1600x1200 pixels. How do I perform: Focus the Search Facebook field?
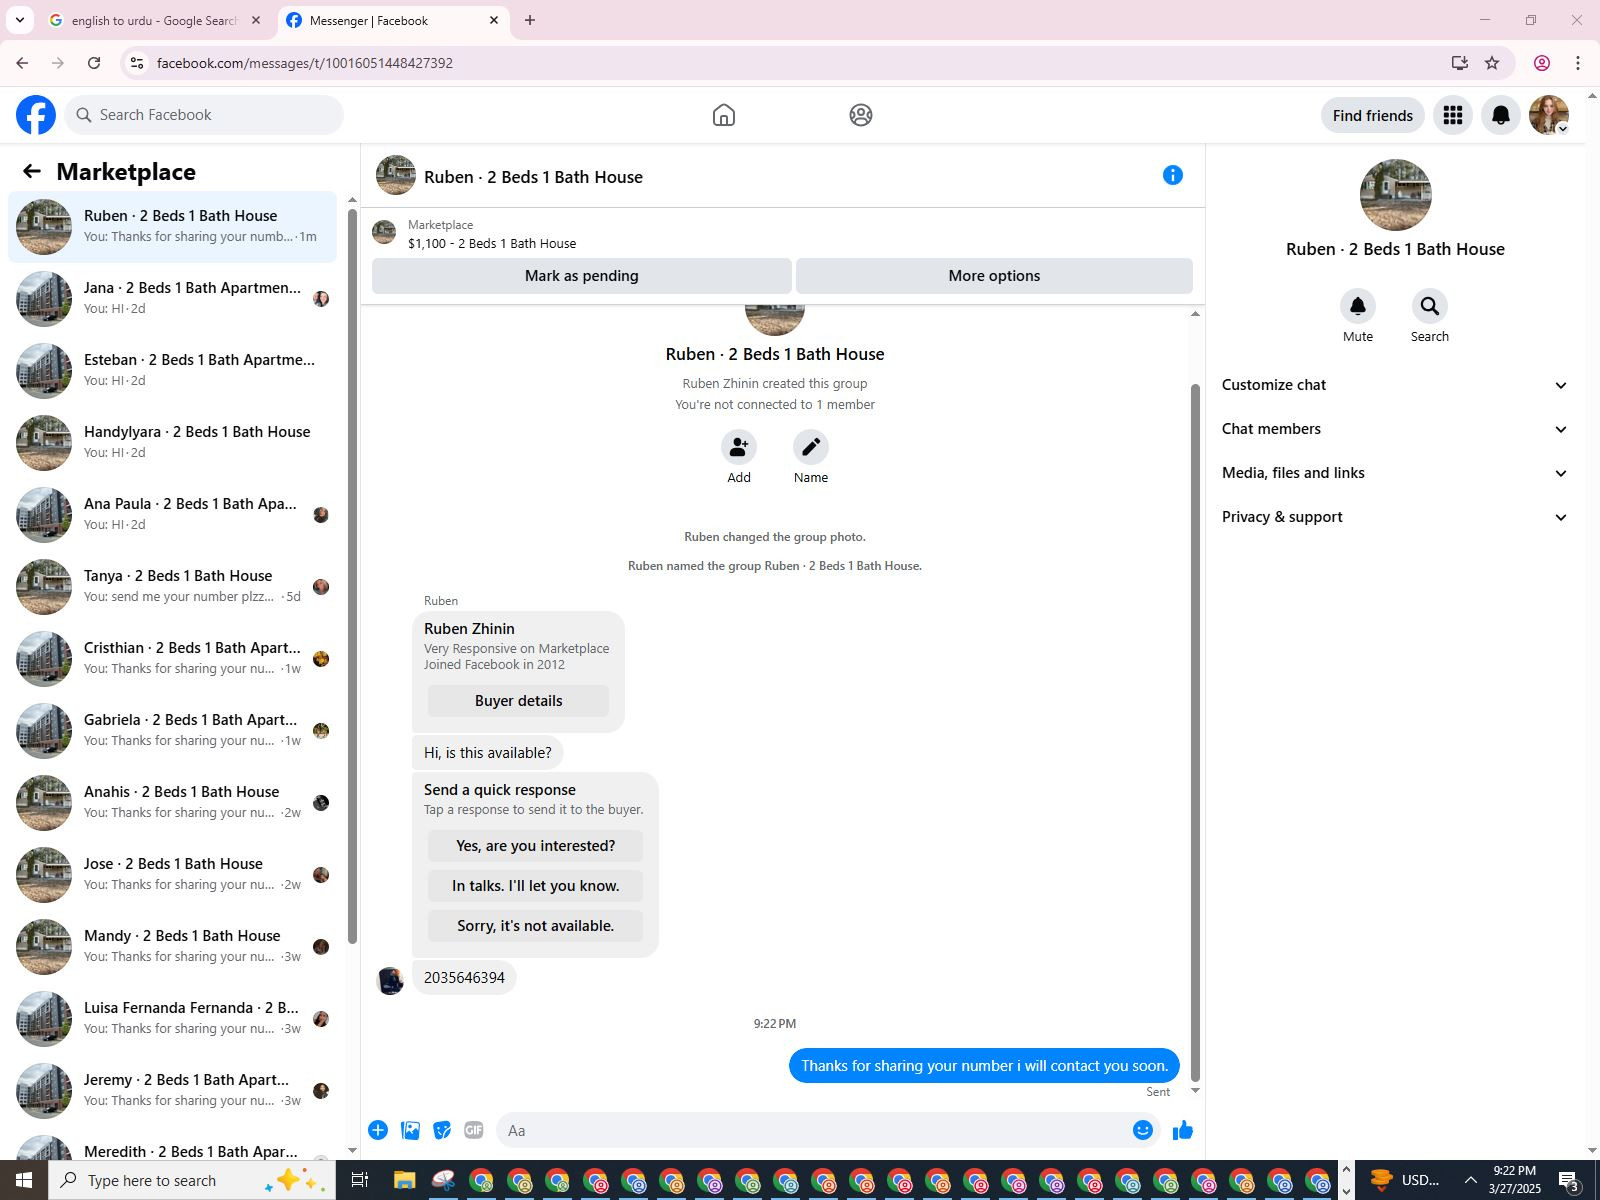[204, 115]
